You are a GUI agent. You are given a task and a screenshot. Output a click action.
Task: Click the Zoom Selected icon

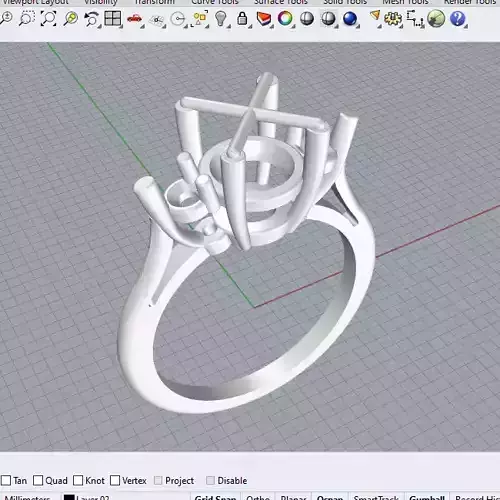pos(70,18)
